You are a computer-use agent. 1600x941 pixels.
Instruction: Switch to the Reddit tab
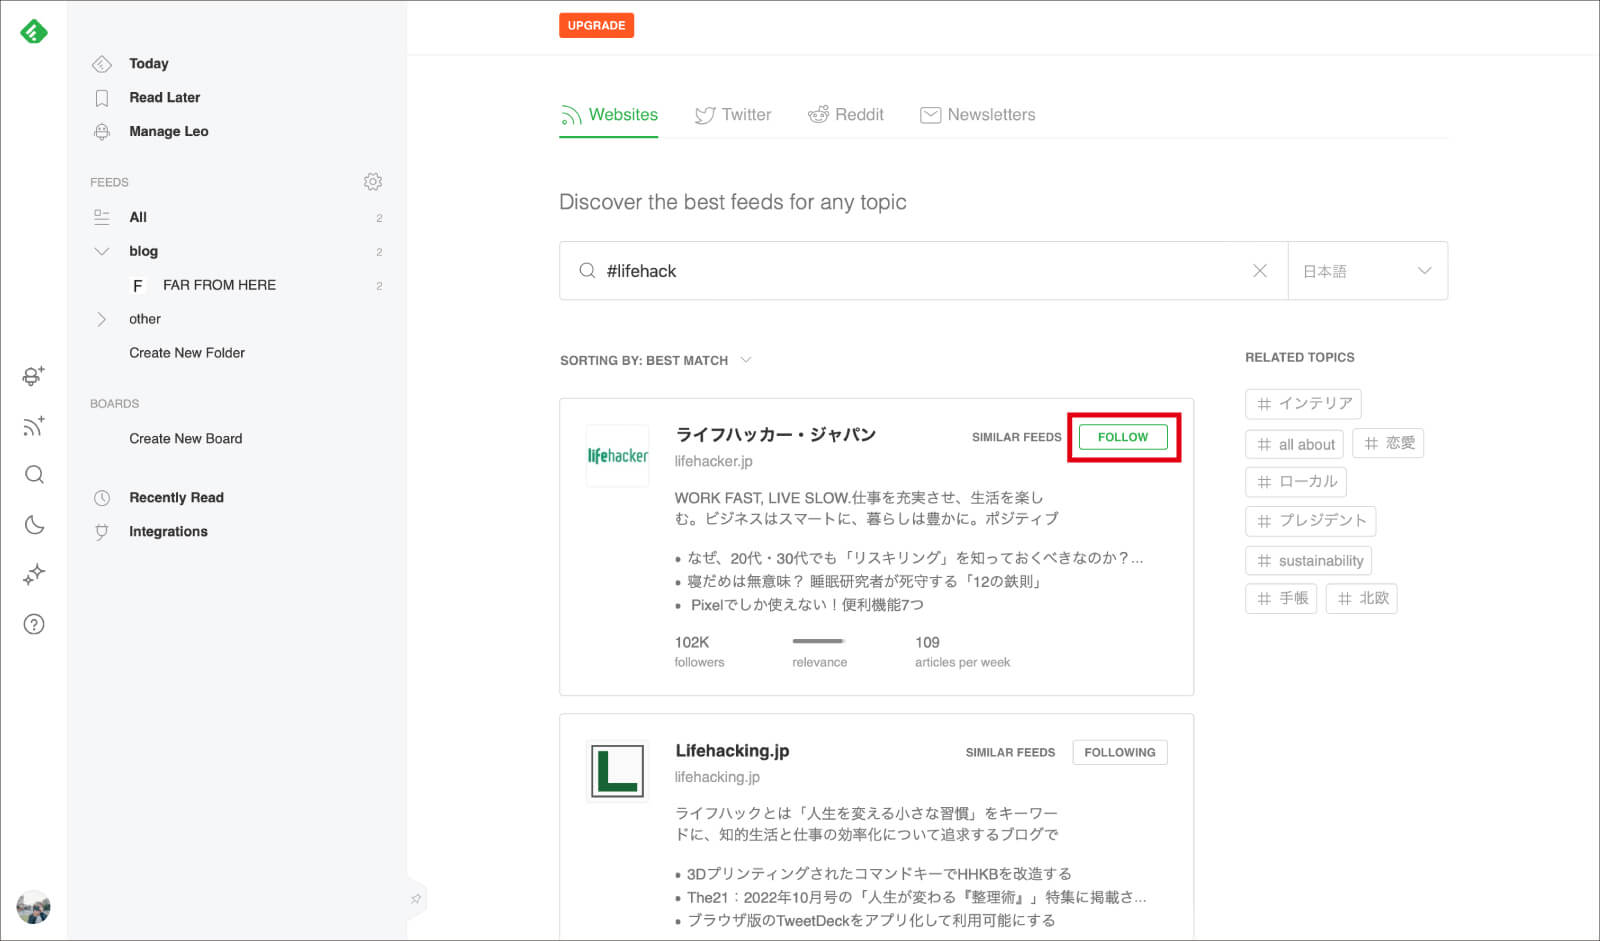tap(846, 115)
